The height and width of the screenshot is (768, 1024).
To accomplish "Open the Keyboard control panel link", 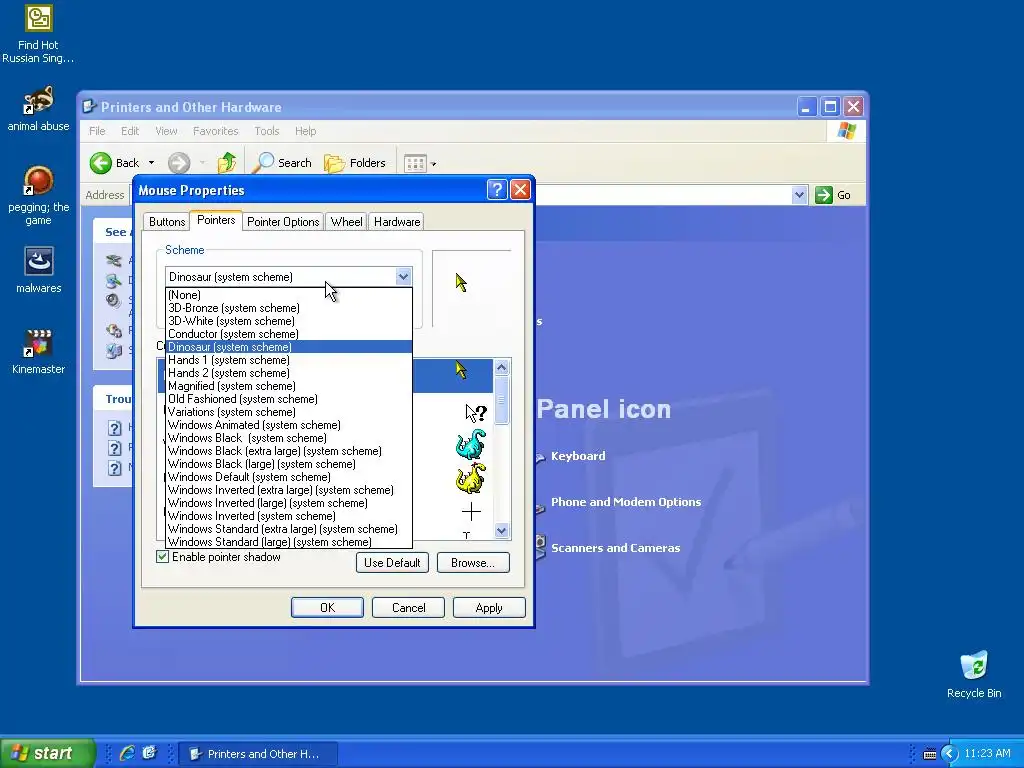I will tap(578, 456).
